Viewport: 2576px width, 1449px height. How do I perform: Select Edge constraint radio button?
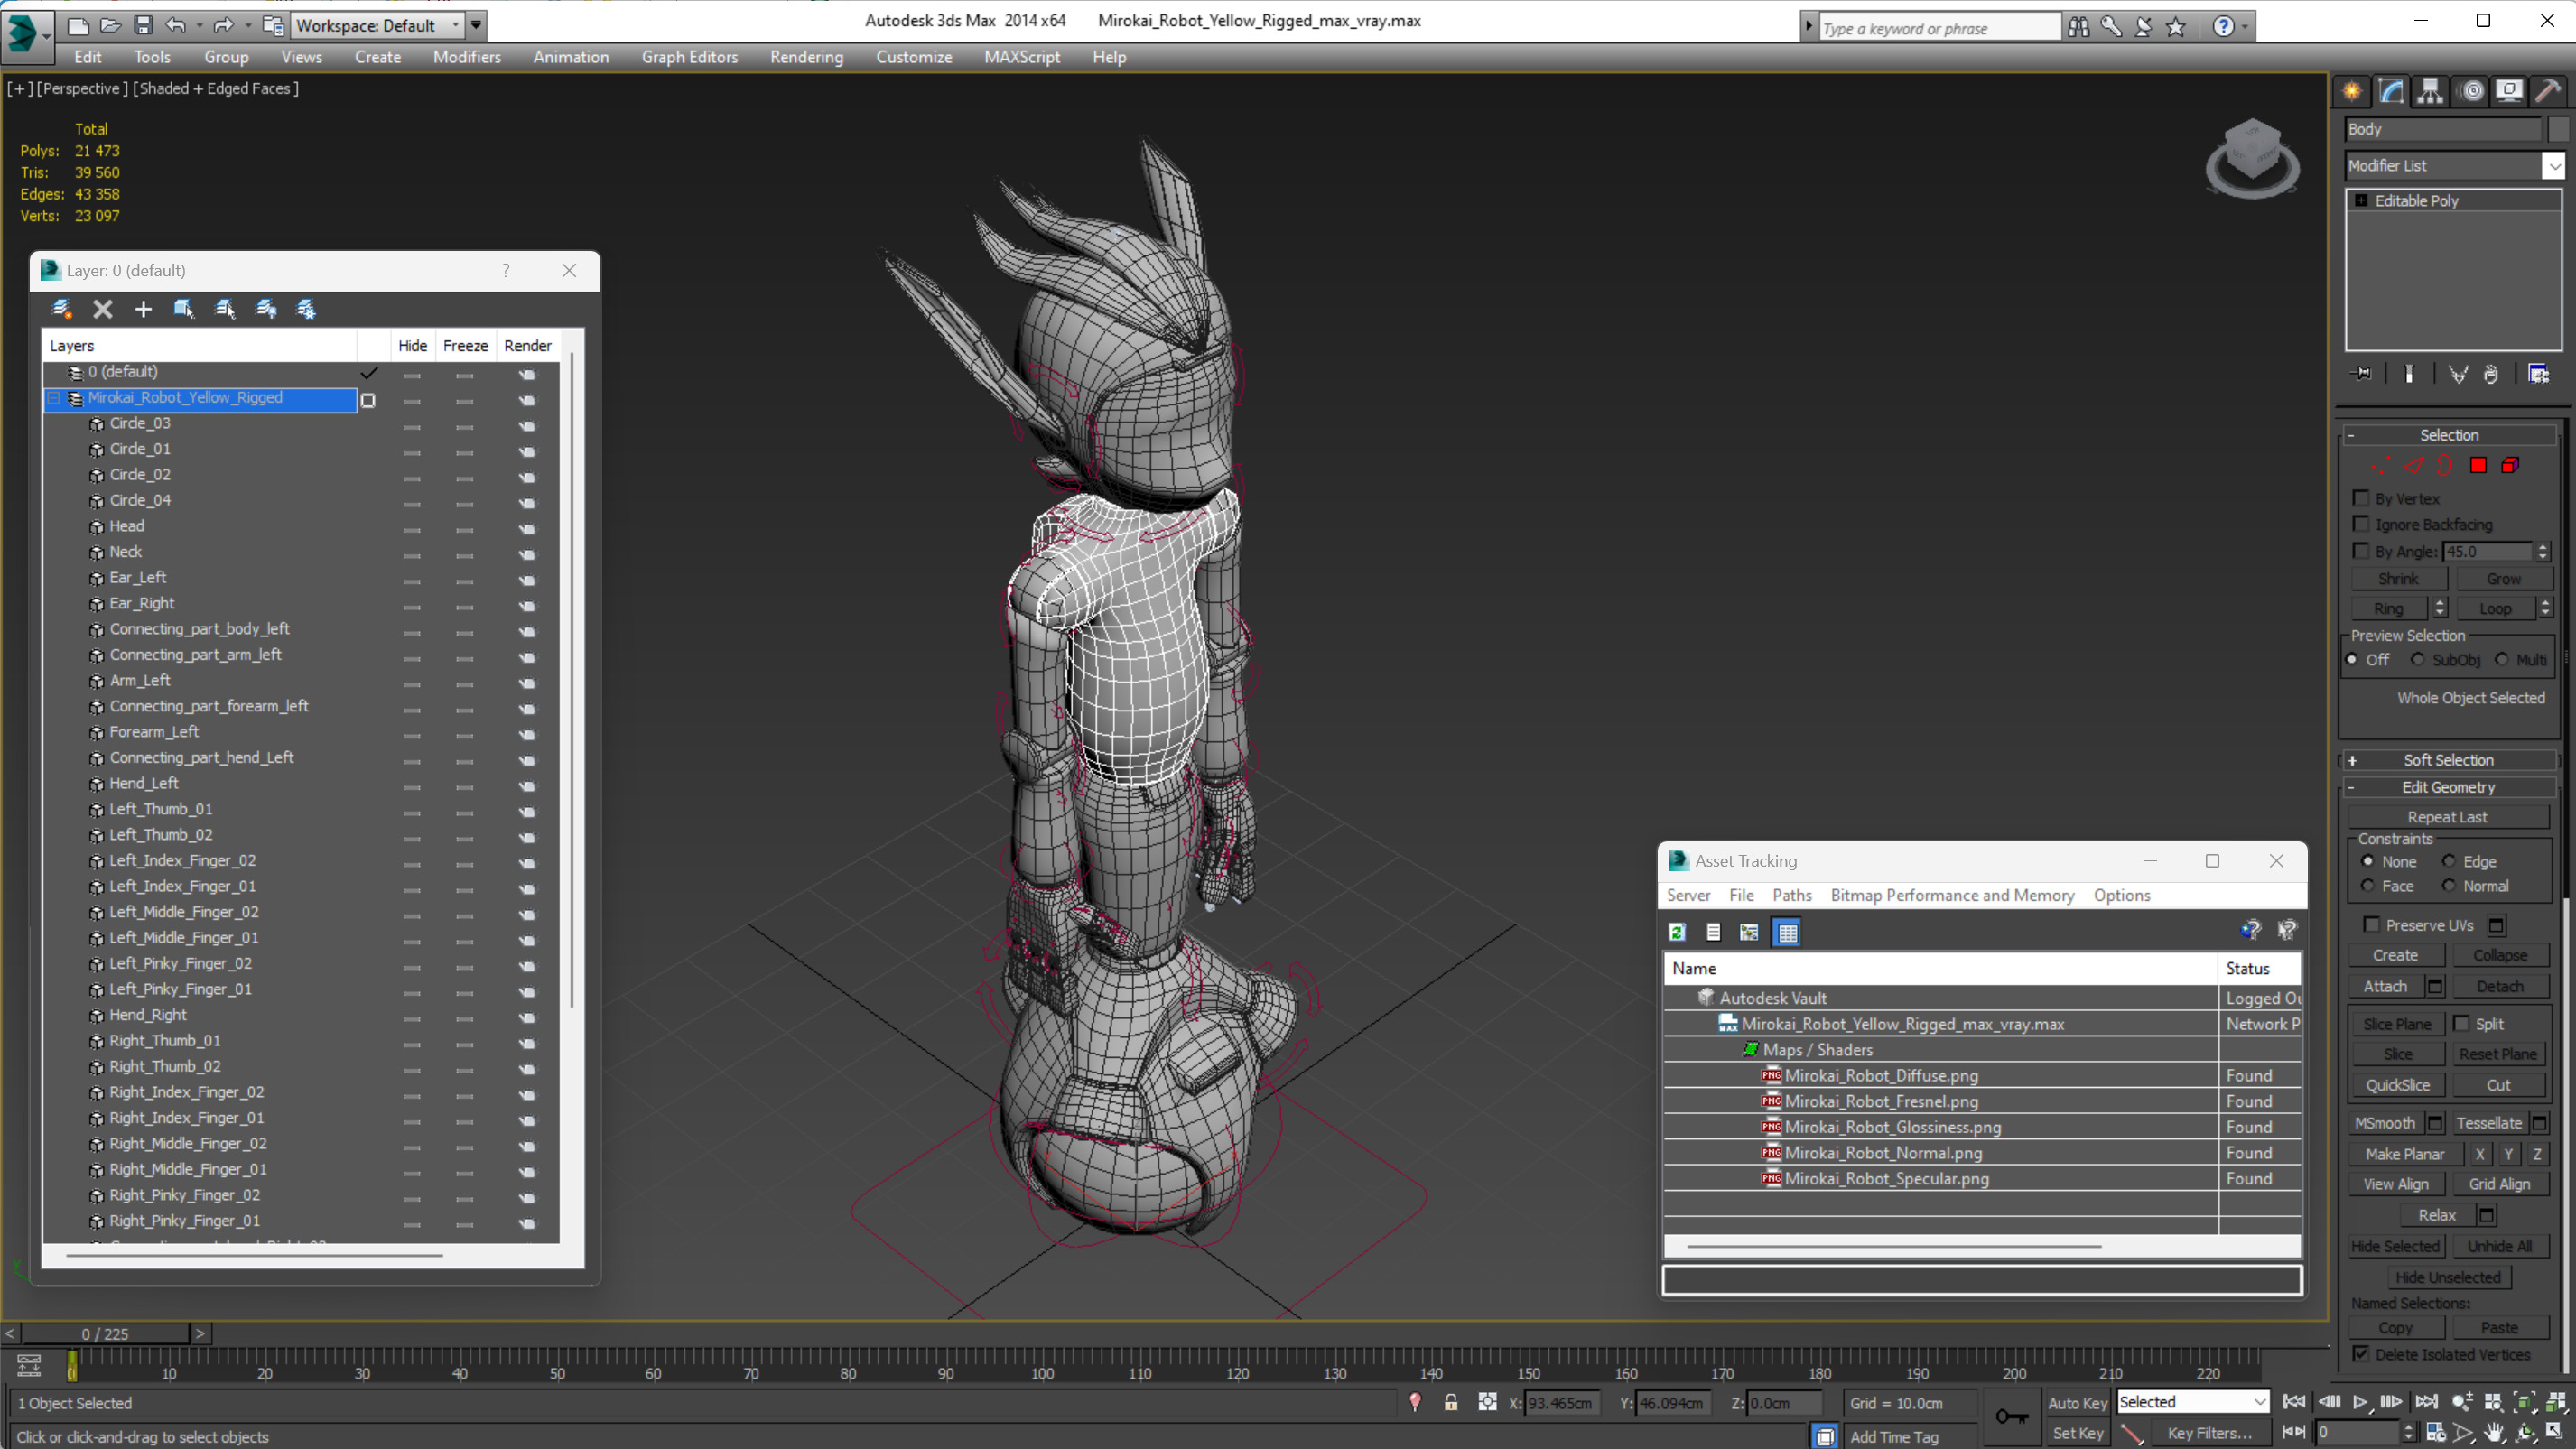coord(2449,861)
